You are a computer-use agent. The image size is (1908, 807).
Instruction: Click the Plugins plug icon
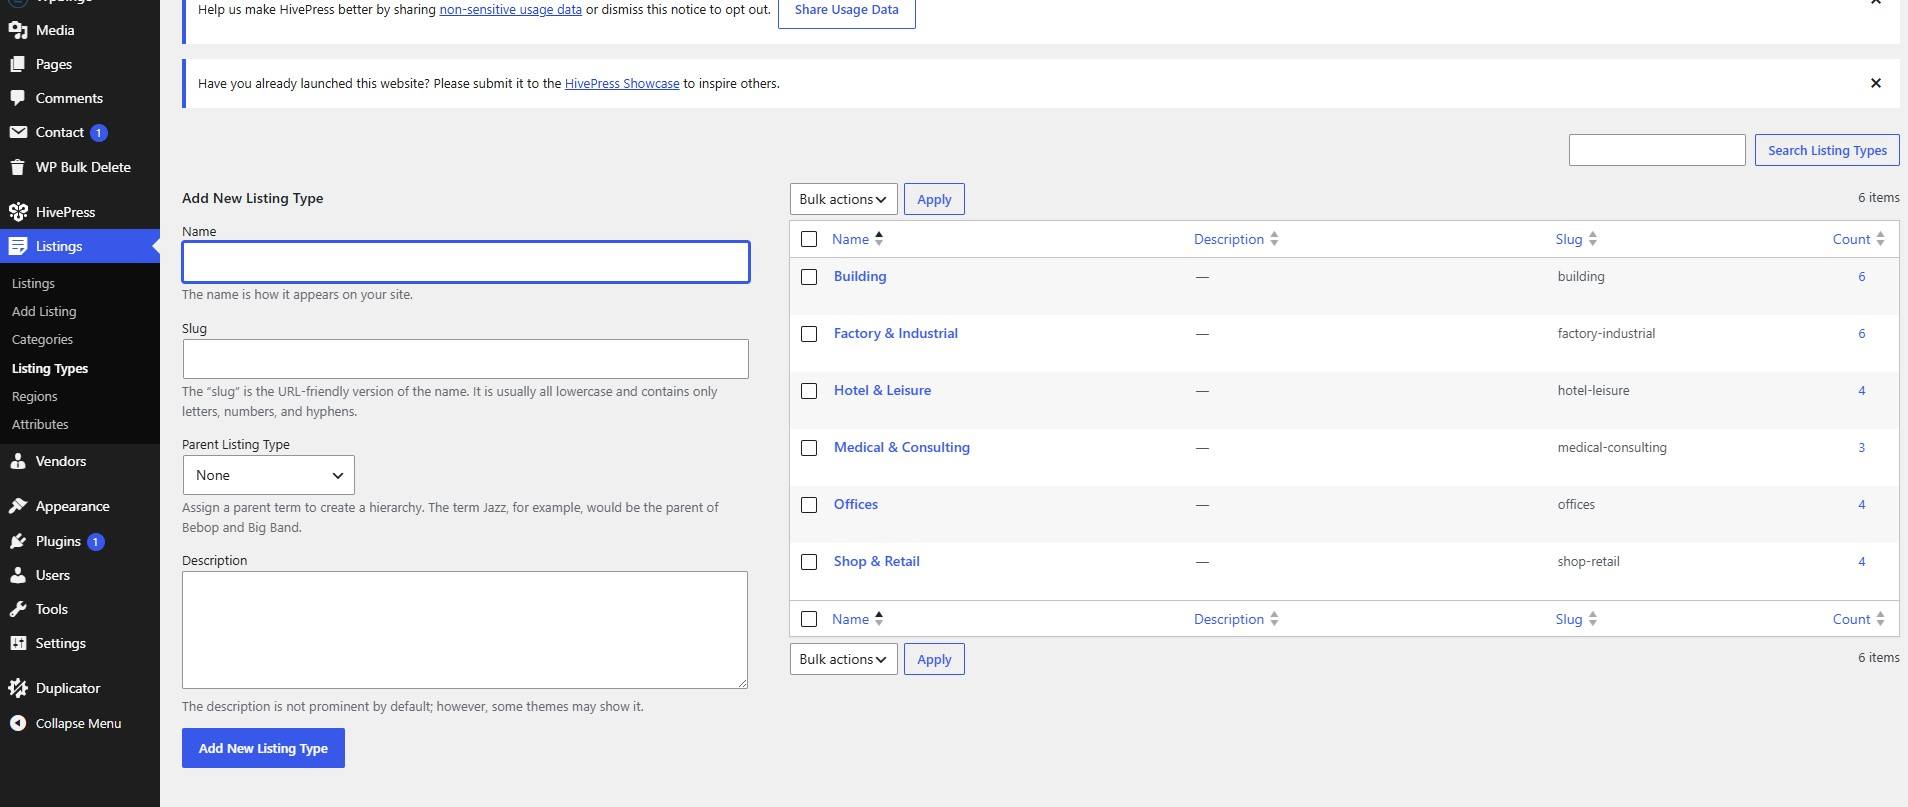point(17,541)
